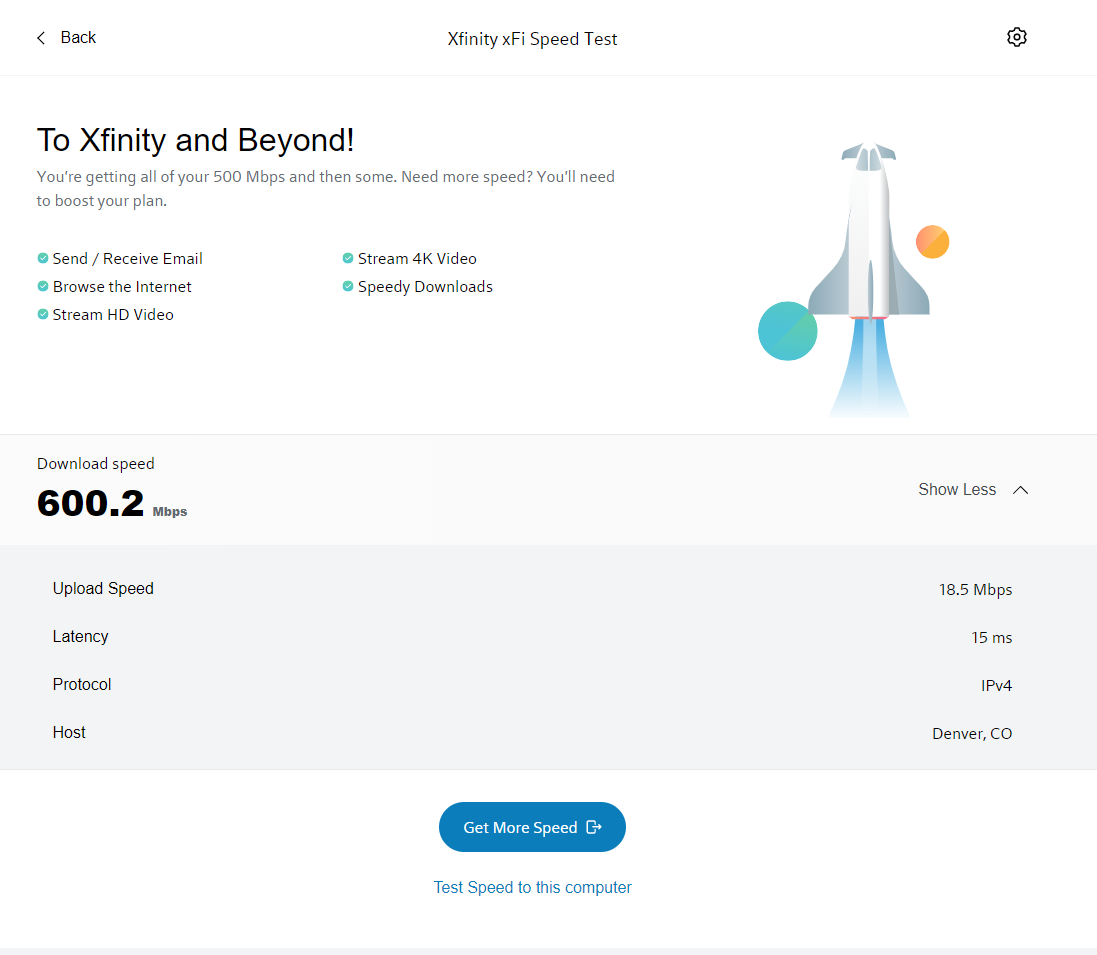Click the 15 ms latency value
Screen dimensions: 1097x955
pos(991,638)
